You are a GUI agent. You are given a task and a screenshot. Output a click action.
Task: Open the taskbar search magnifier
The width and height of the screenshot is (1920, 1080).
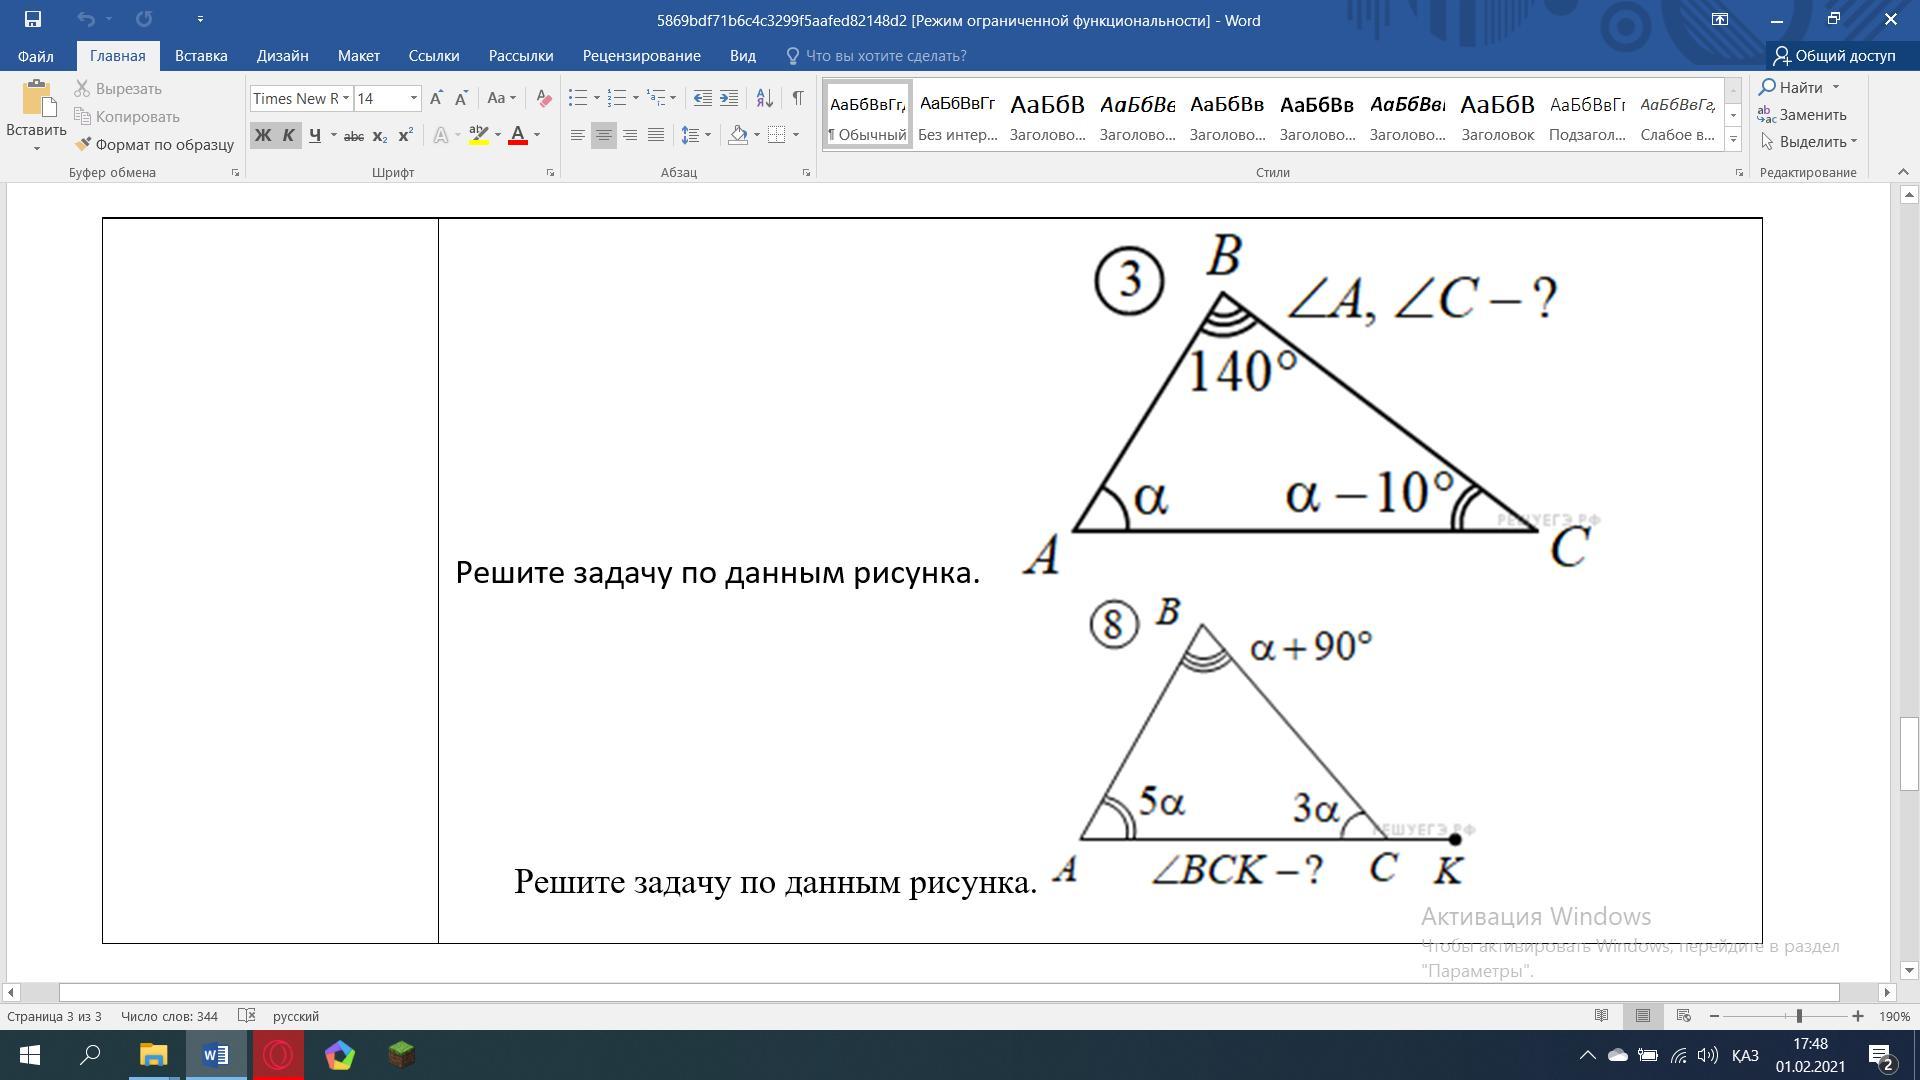pos(91,1055)
